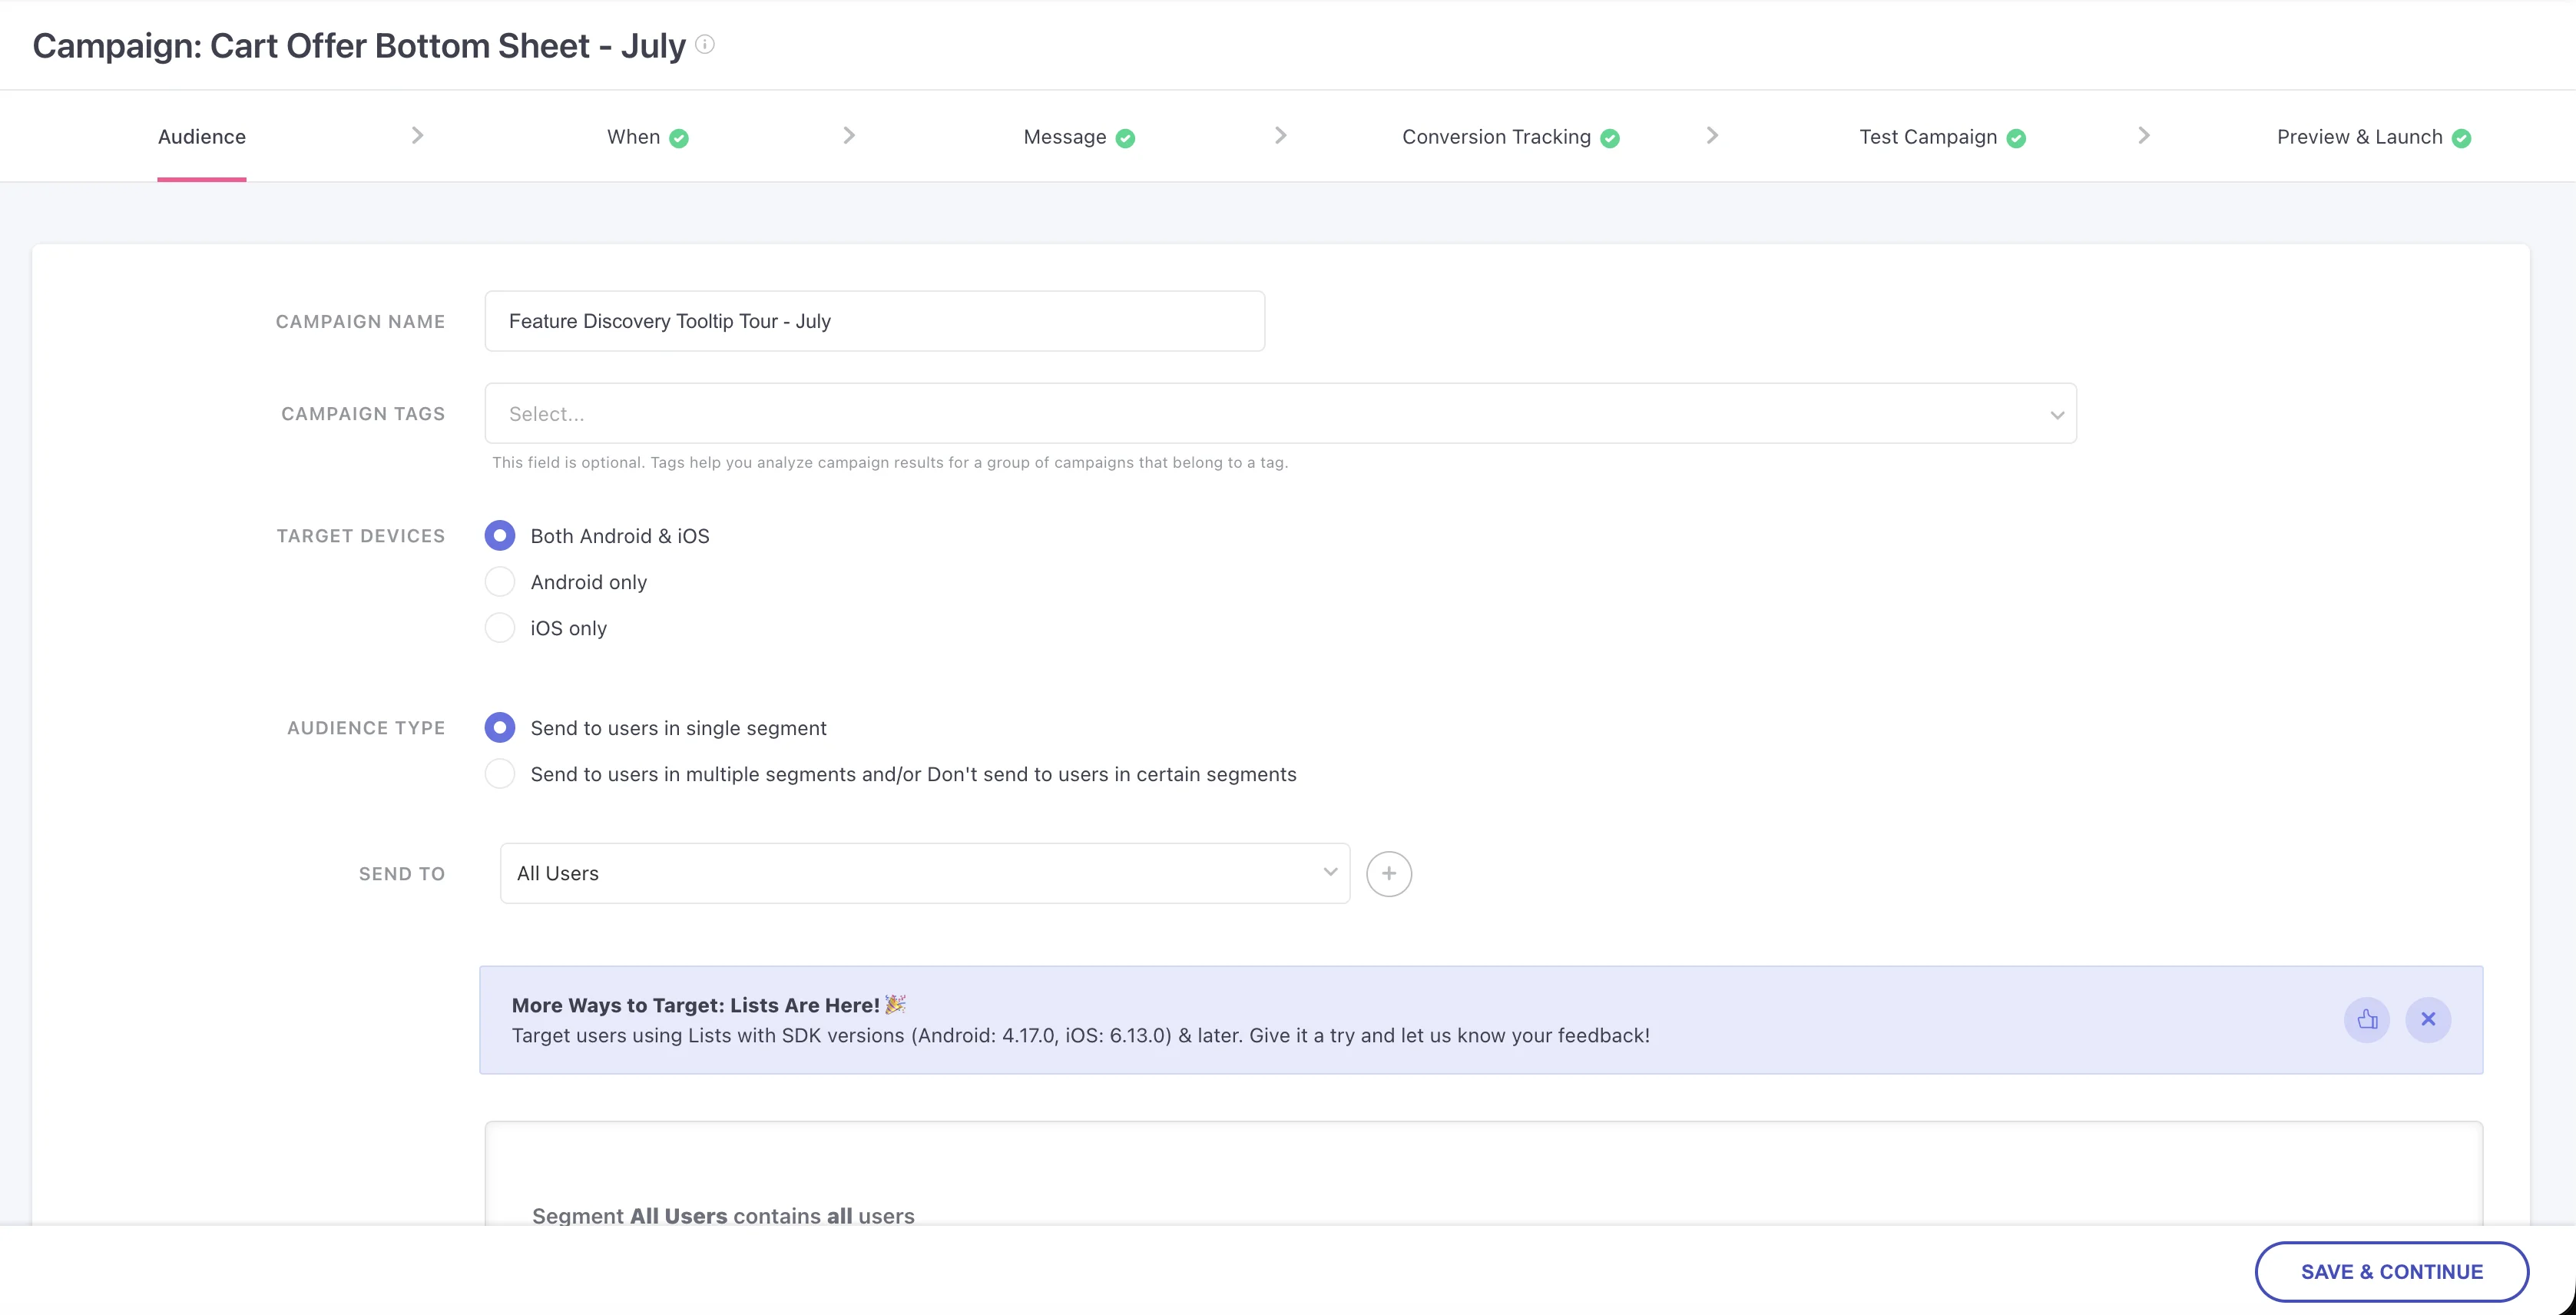Click the green checkmark next to When

[x=679, y=138]
